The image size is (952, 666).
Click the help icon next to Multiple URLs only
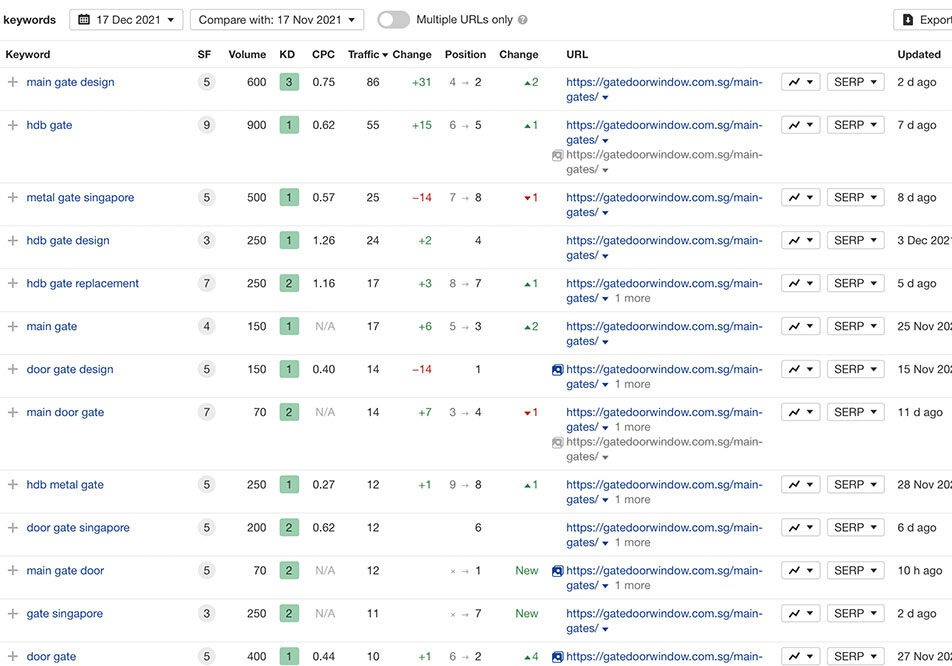pyautogui.click(x=523, y=20)
